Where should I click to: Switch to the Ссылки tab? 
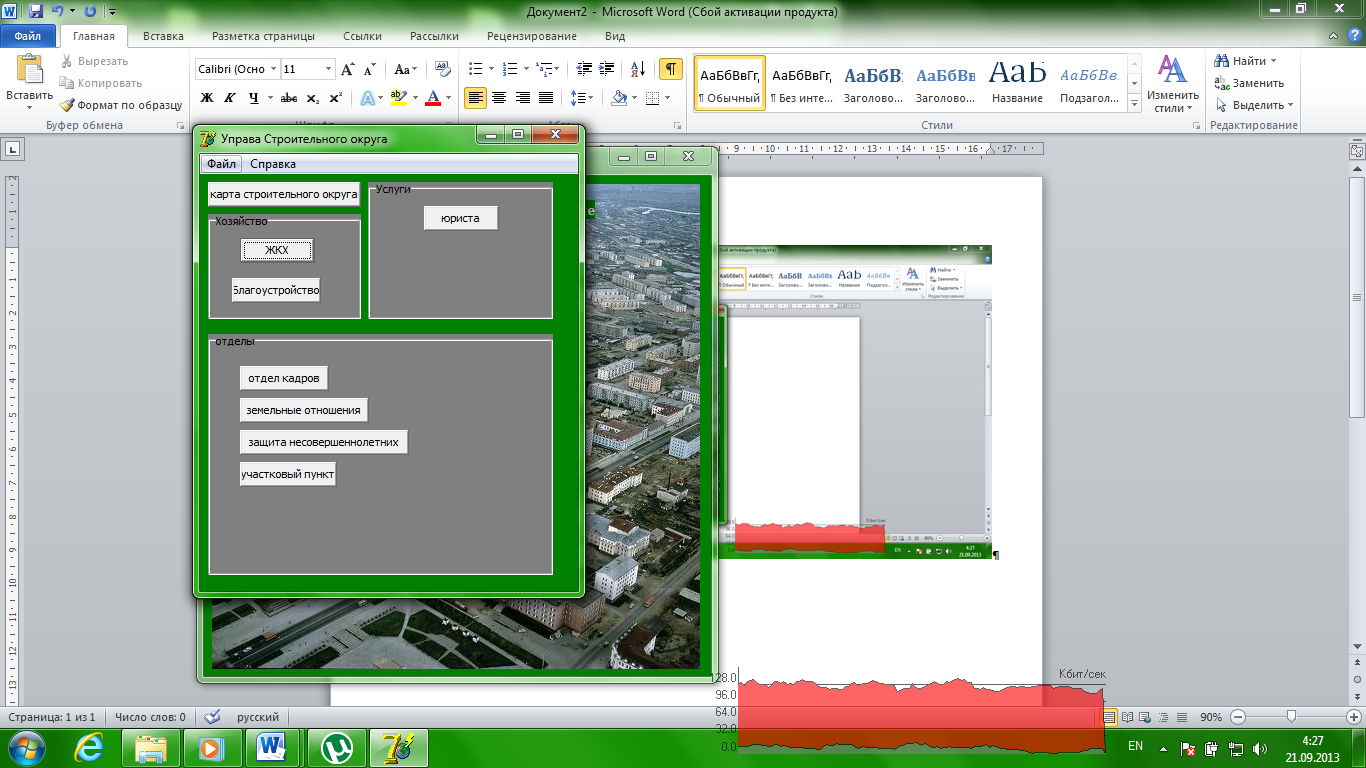(x=362, y=36)
